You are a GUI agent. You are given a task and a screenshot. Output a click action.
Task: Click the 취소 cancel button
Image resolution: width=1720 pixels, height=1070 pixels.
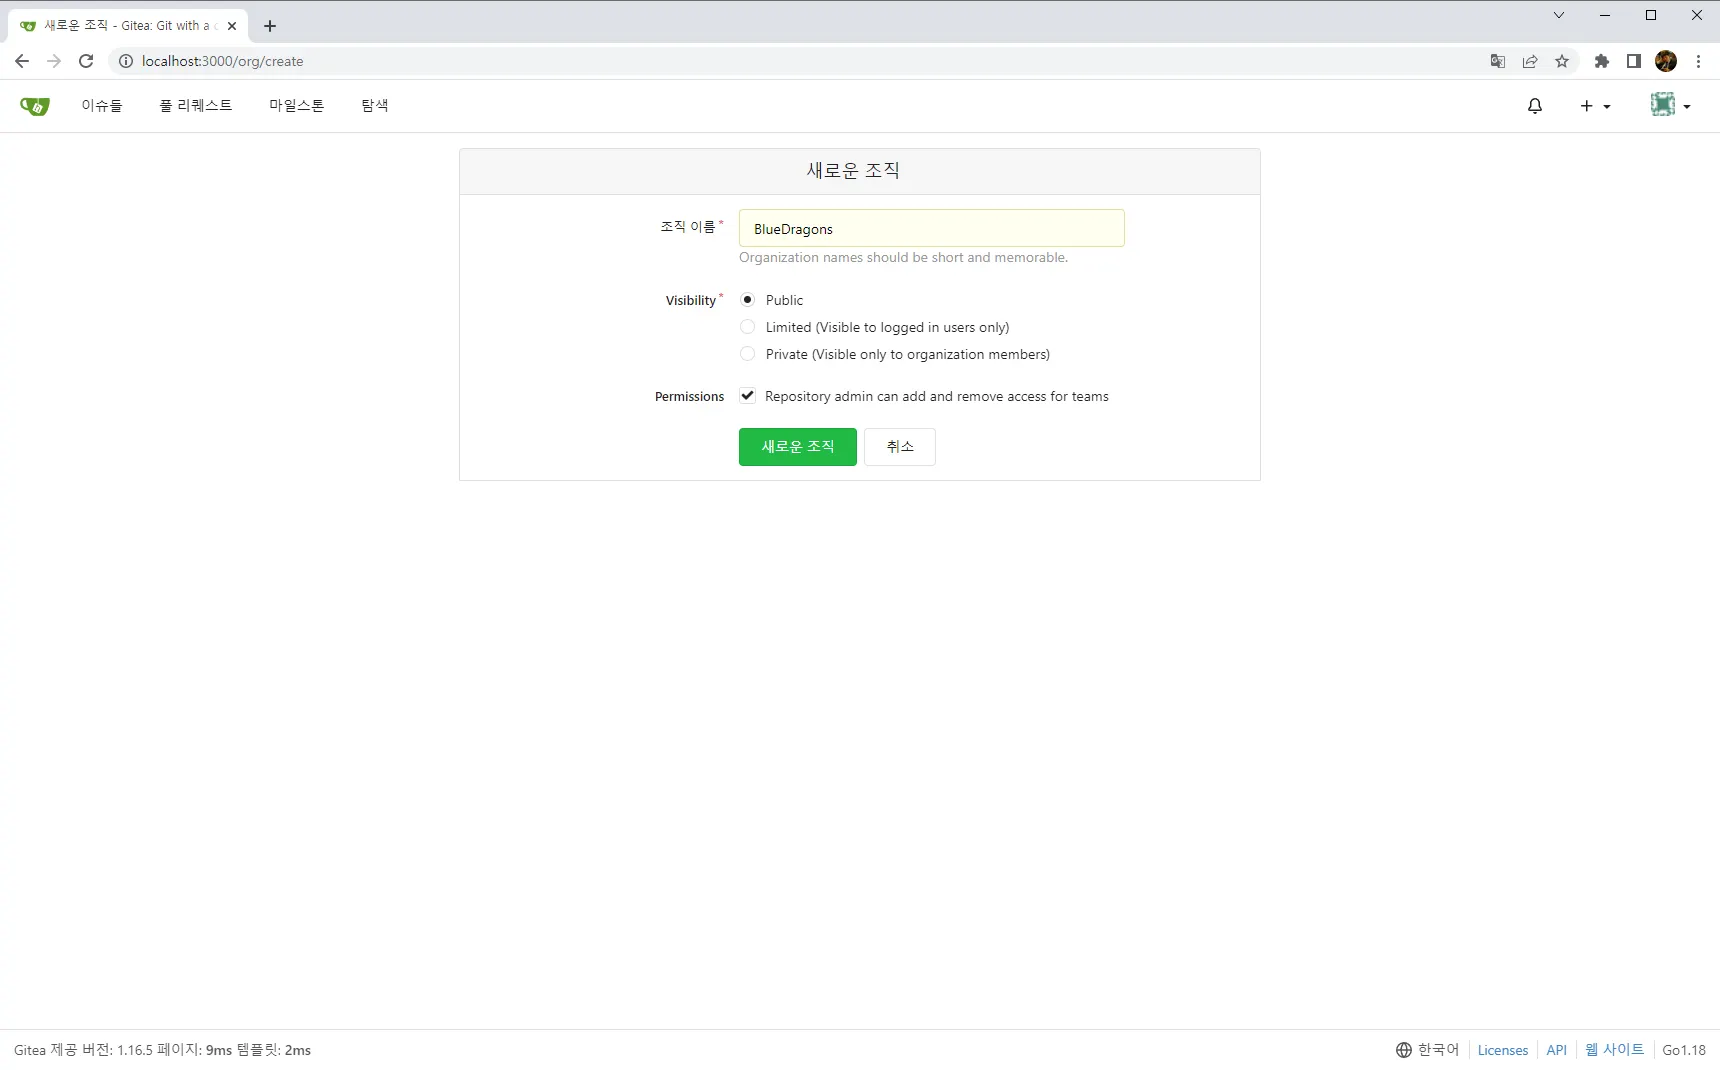click(900, 447)
